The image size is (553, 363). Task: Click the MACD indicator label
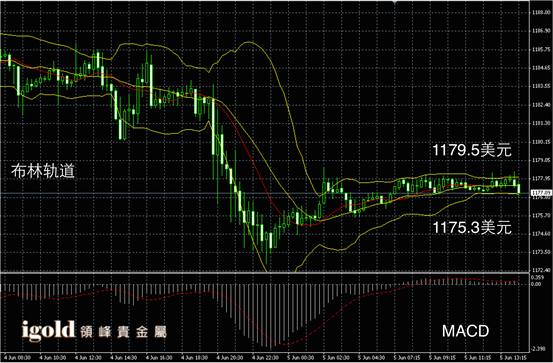466,331
